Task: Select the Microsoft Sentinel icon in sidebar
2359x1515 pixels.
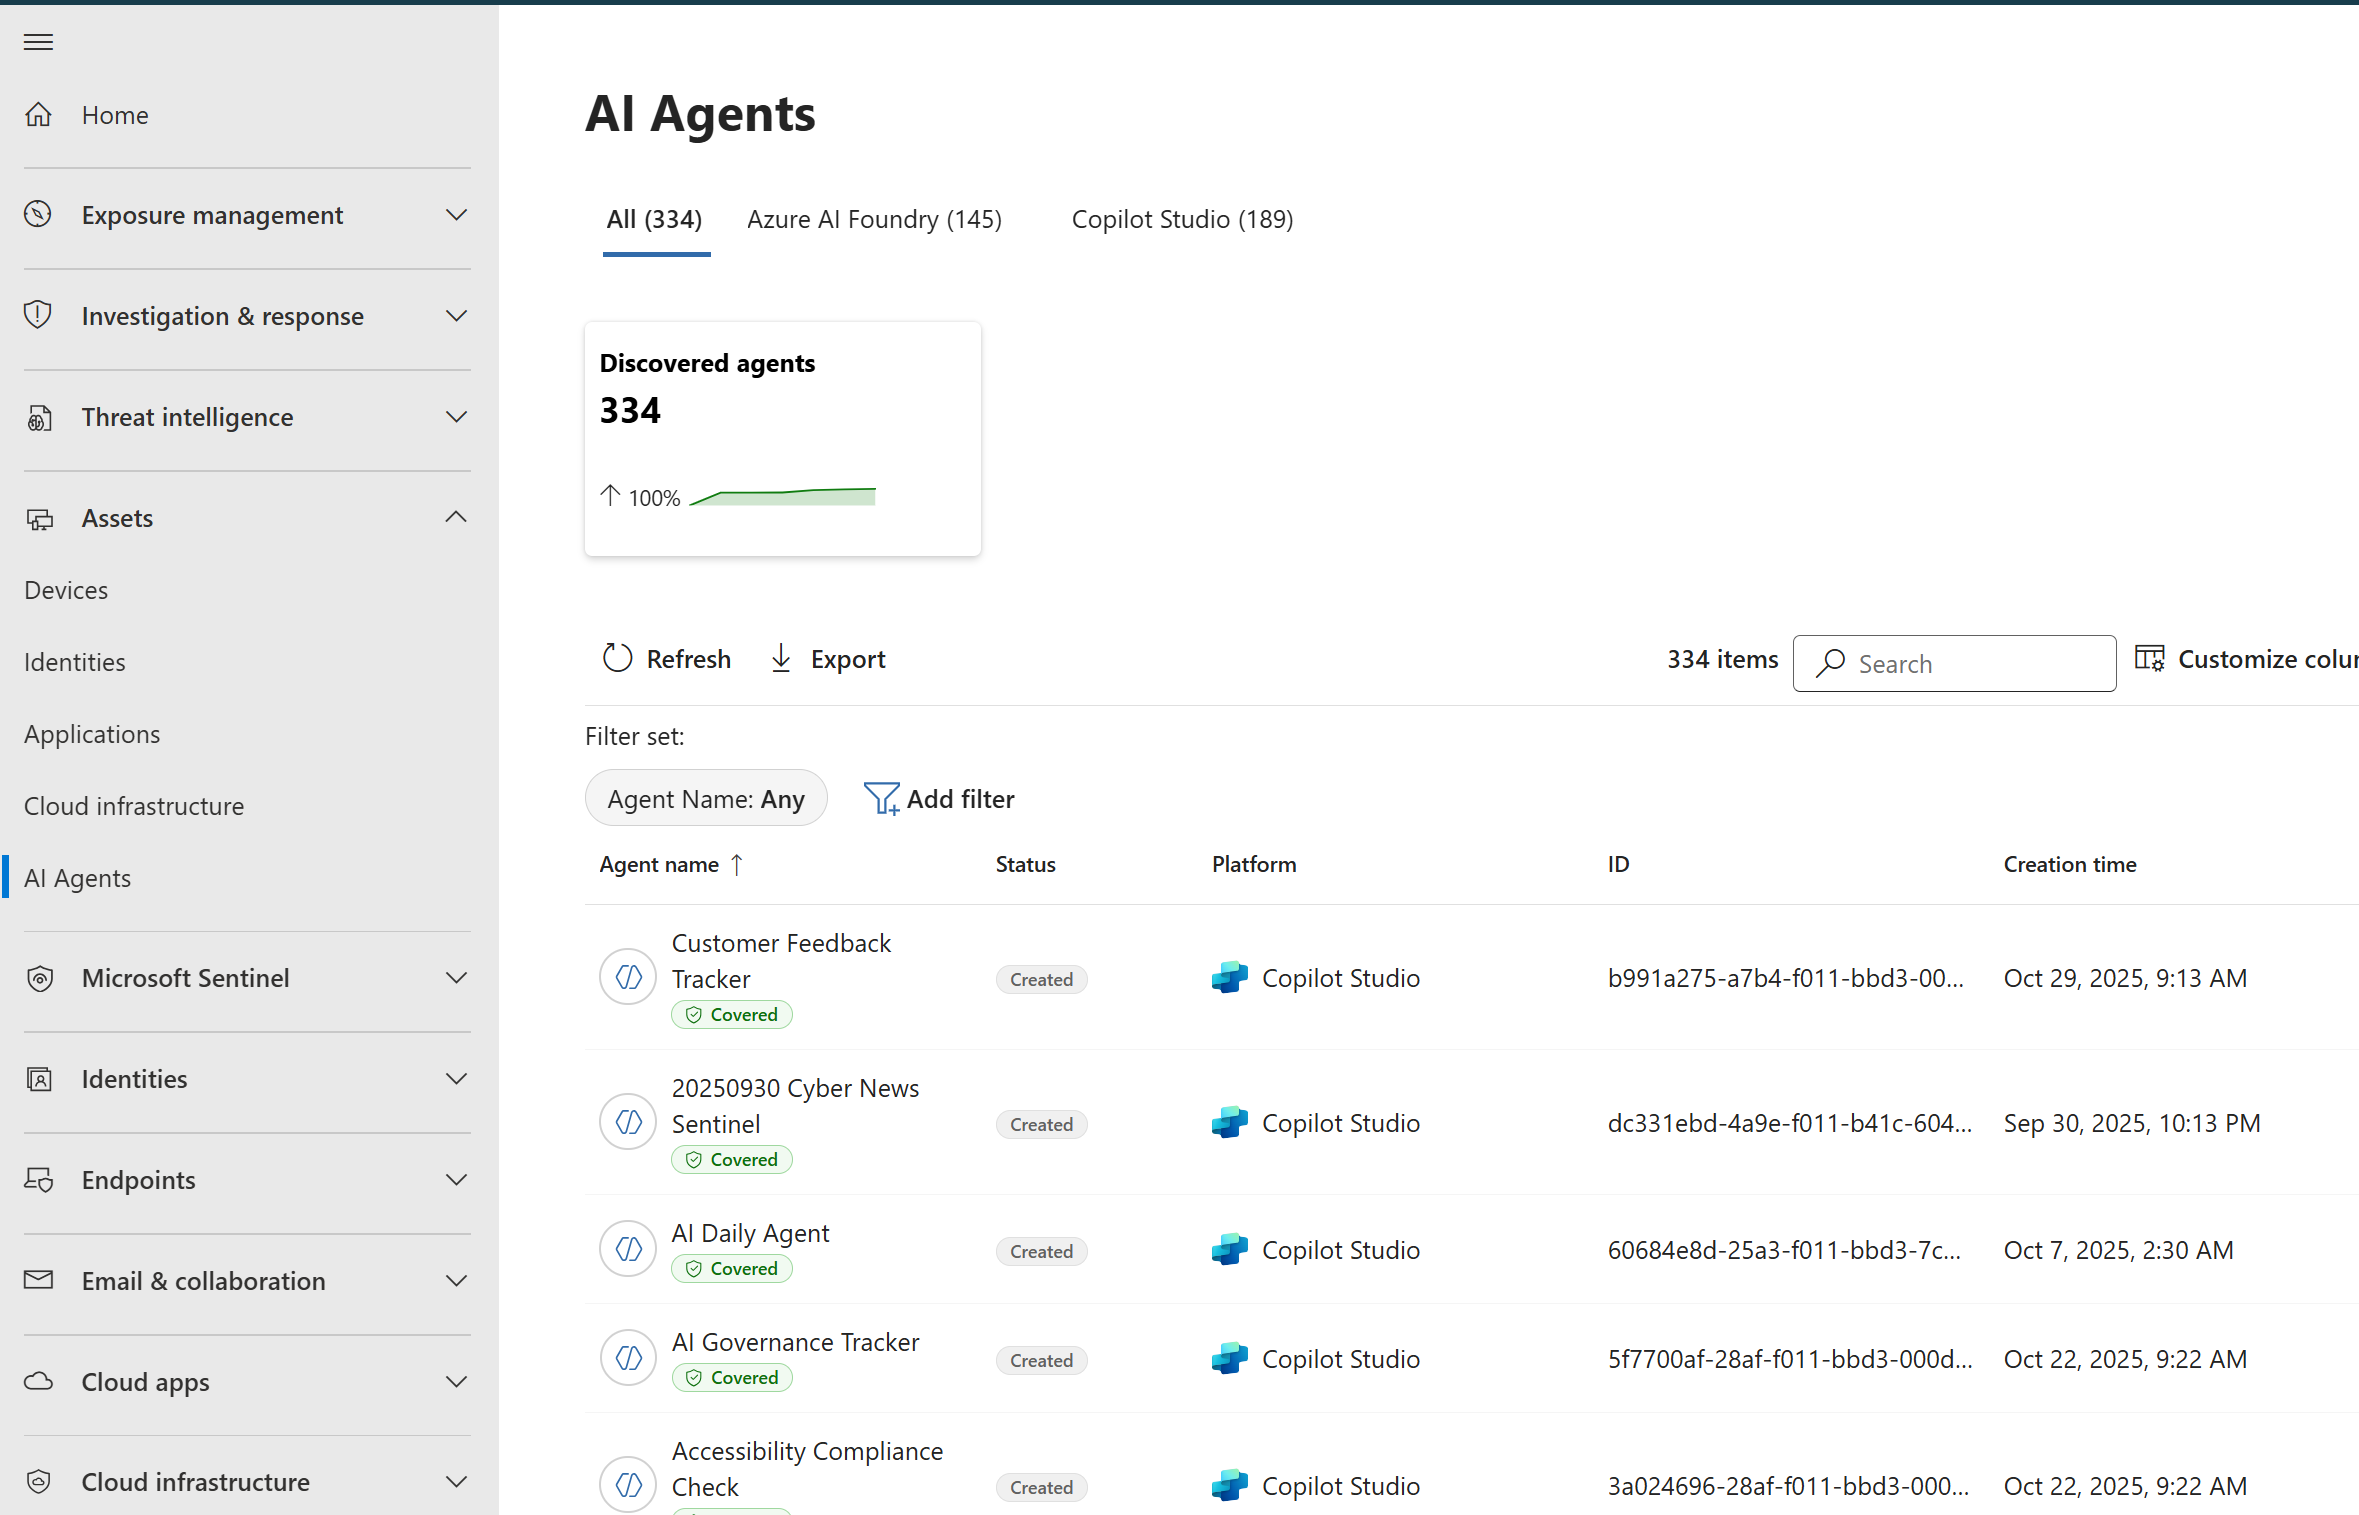Action: click(x=38, y=978)
